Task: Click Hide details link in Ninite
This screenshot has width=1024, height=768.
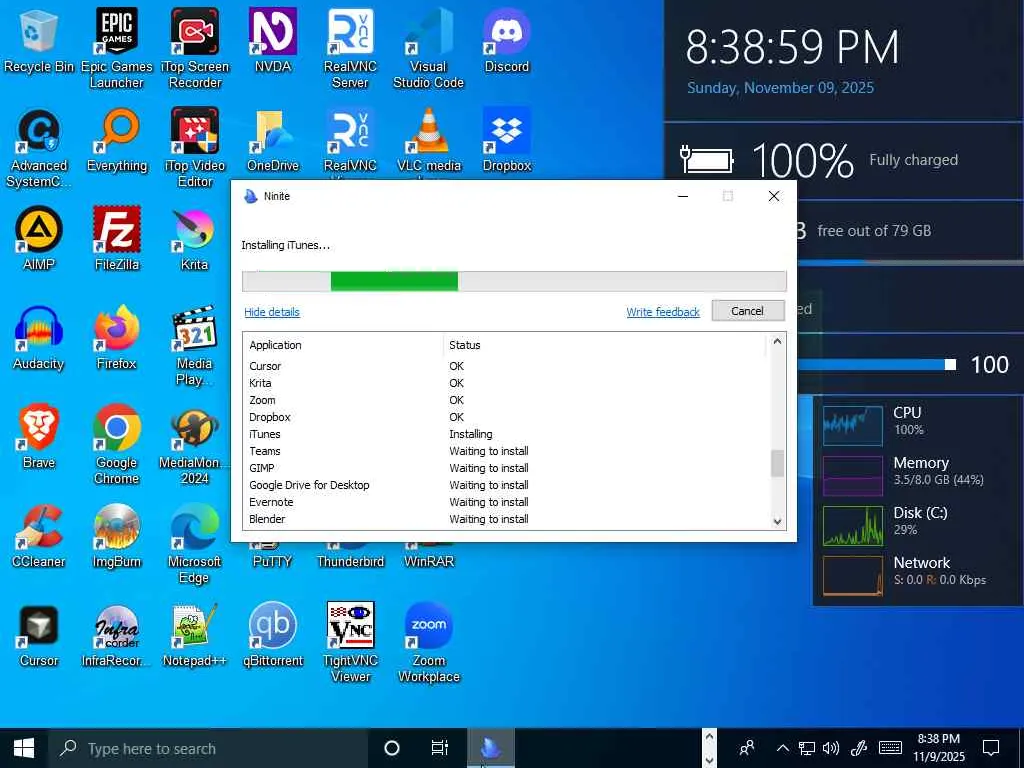Action: click(x=272, y=312)
